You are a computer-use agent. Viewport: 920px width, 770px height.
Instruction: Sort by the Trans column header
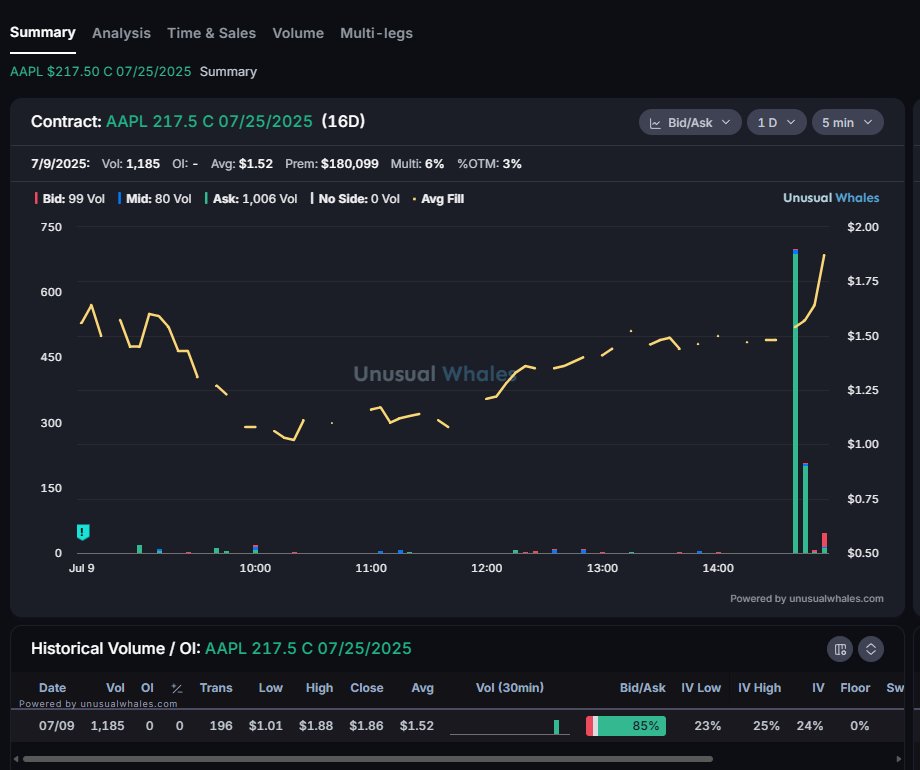pyautogui.click(x=216, y=688)
